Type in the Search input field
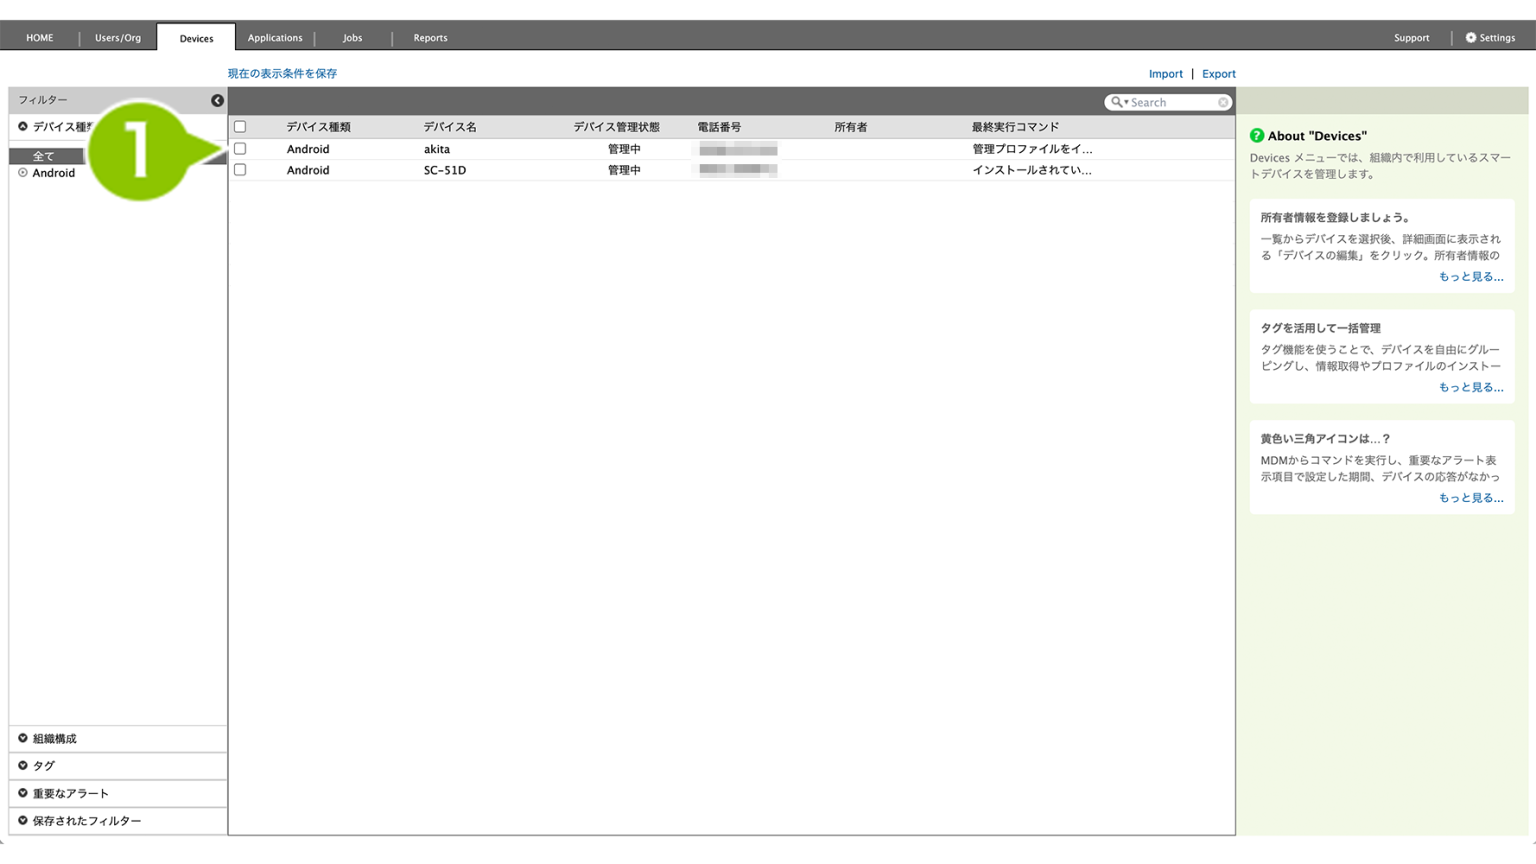The image size is (1536, 864). click(x=1171, y=102)
